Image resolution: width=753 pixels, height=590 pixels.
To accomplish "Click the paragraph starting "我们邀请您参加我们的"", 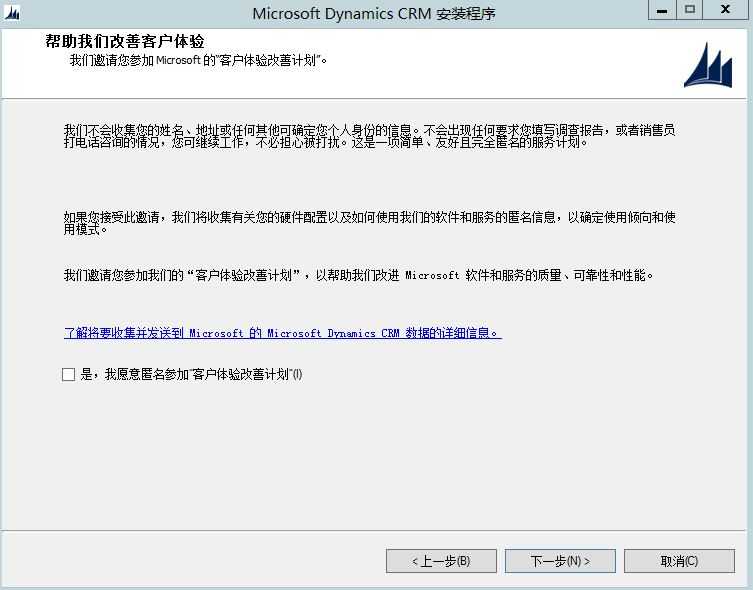I will tap(359, 275).
